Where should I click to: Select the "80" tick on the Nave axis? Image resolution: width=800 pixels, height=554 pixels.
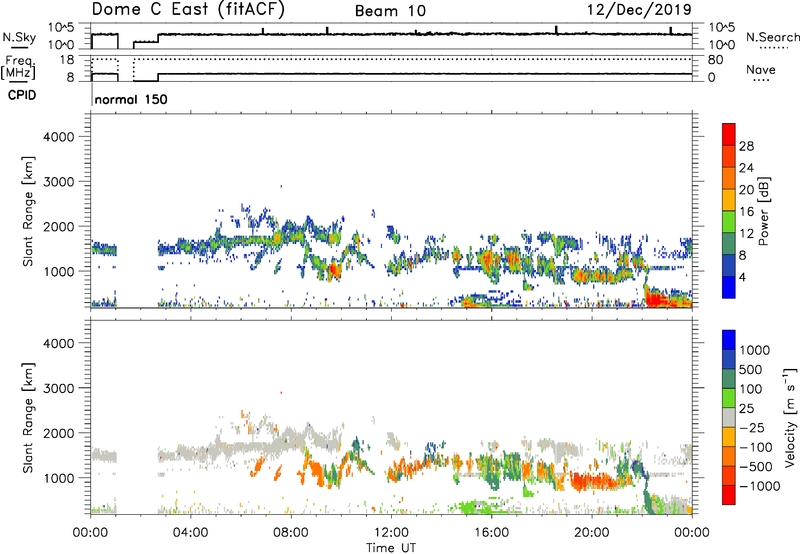pos(715,60)
